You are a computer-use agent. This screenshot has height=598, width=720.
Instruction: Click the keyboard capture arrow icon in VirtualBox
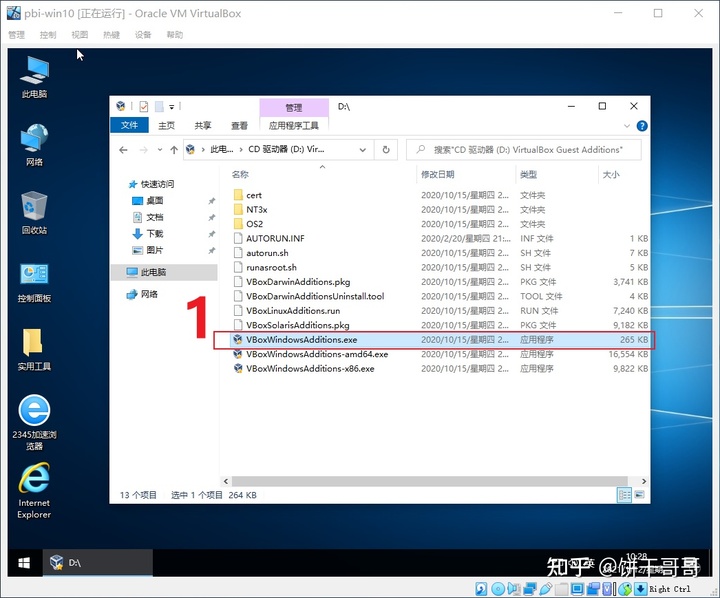point(640,588)
